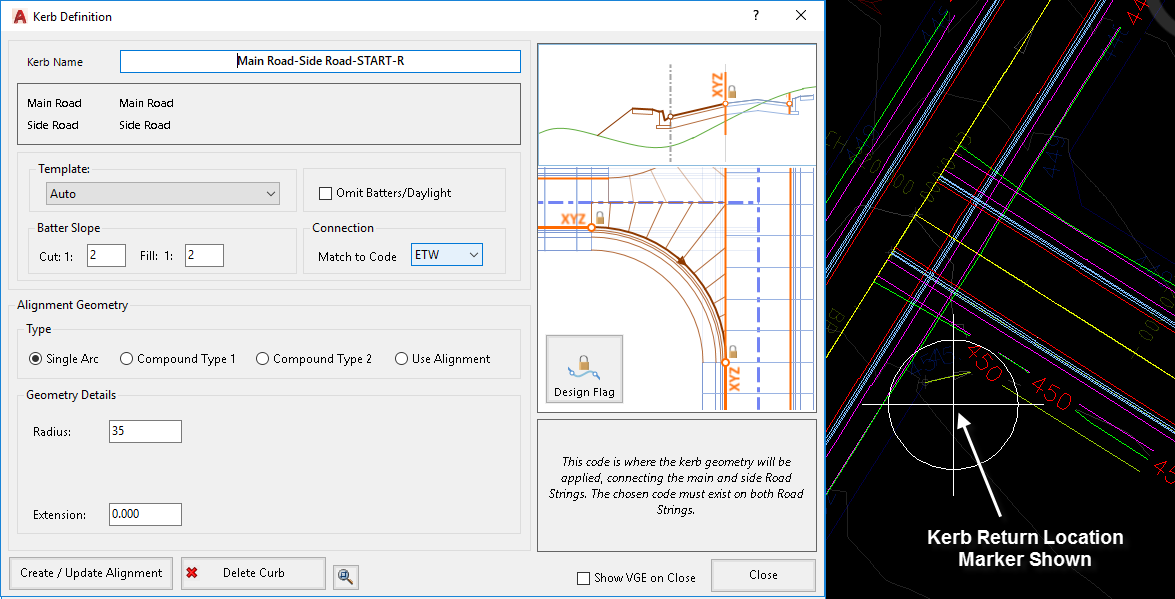
Task: Click the help question mark in title bar
Action: click(755, 16)
